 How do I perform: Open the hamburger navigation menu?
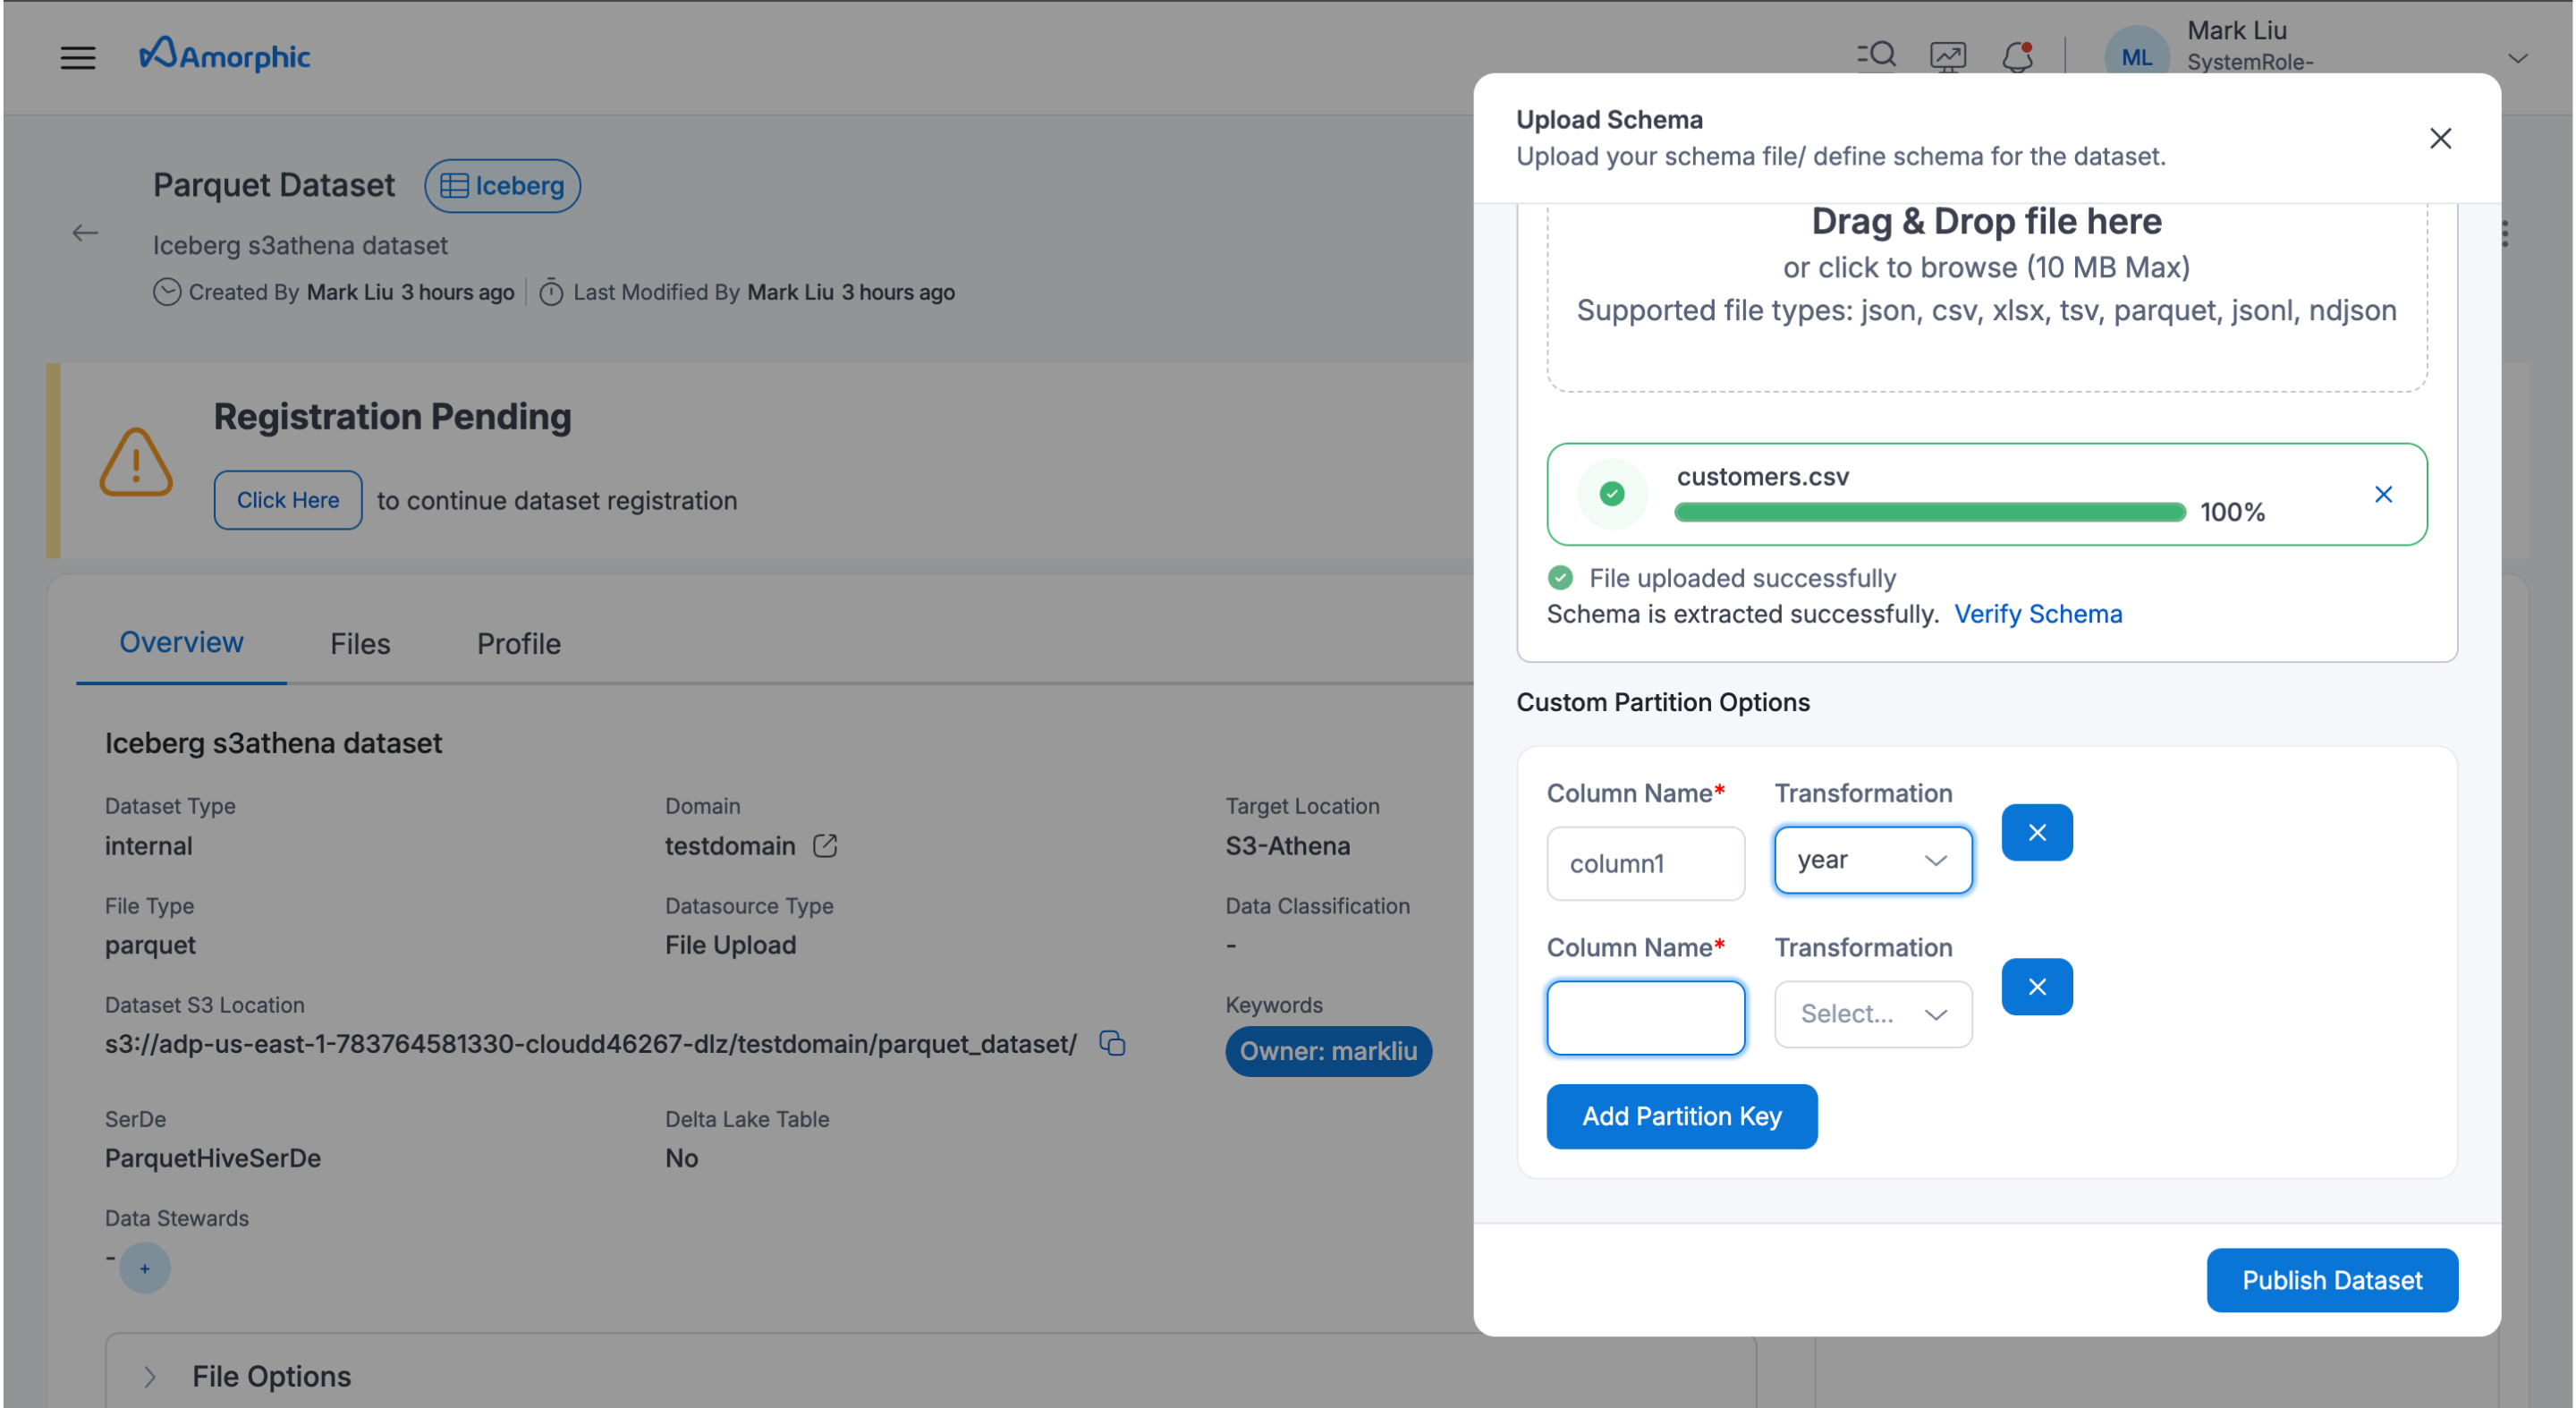click(78, 57)
